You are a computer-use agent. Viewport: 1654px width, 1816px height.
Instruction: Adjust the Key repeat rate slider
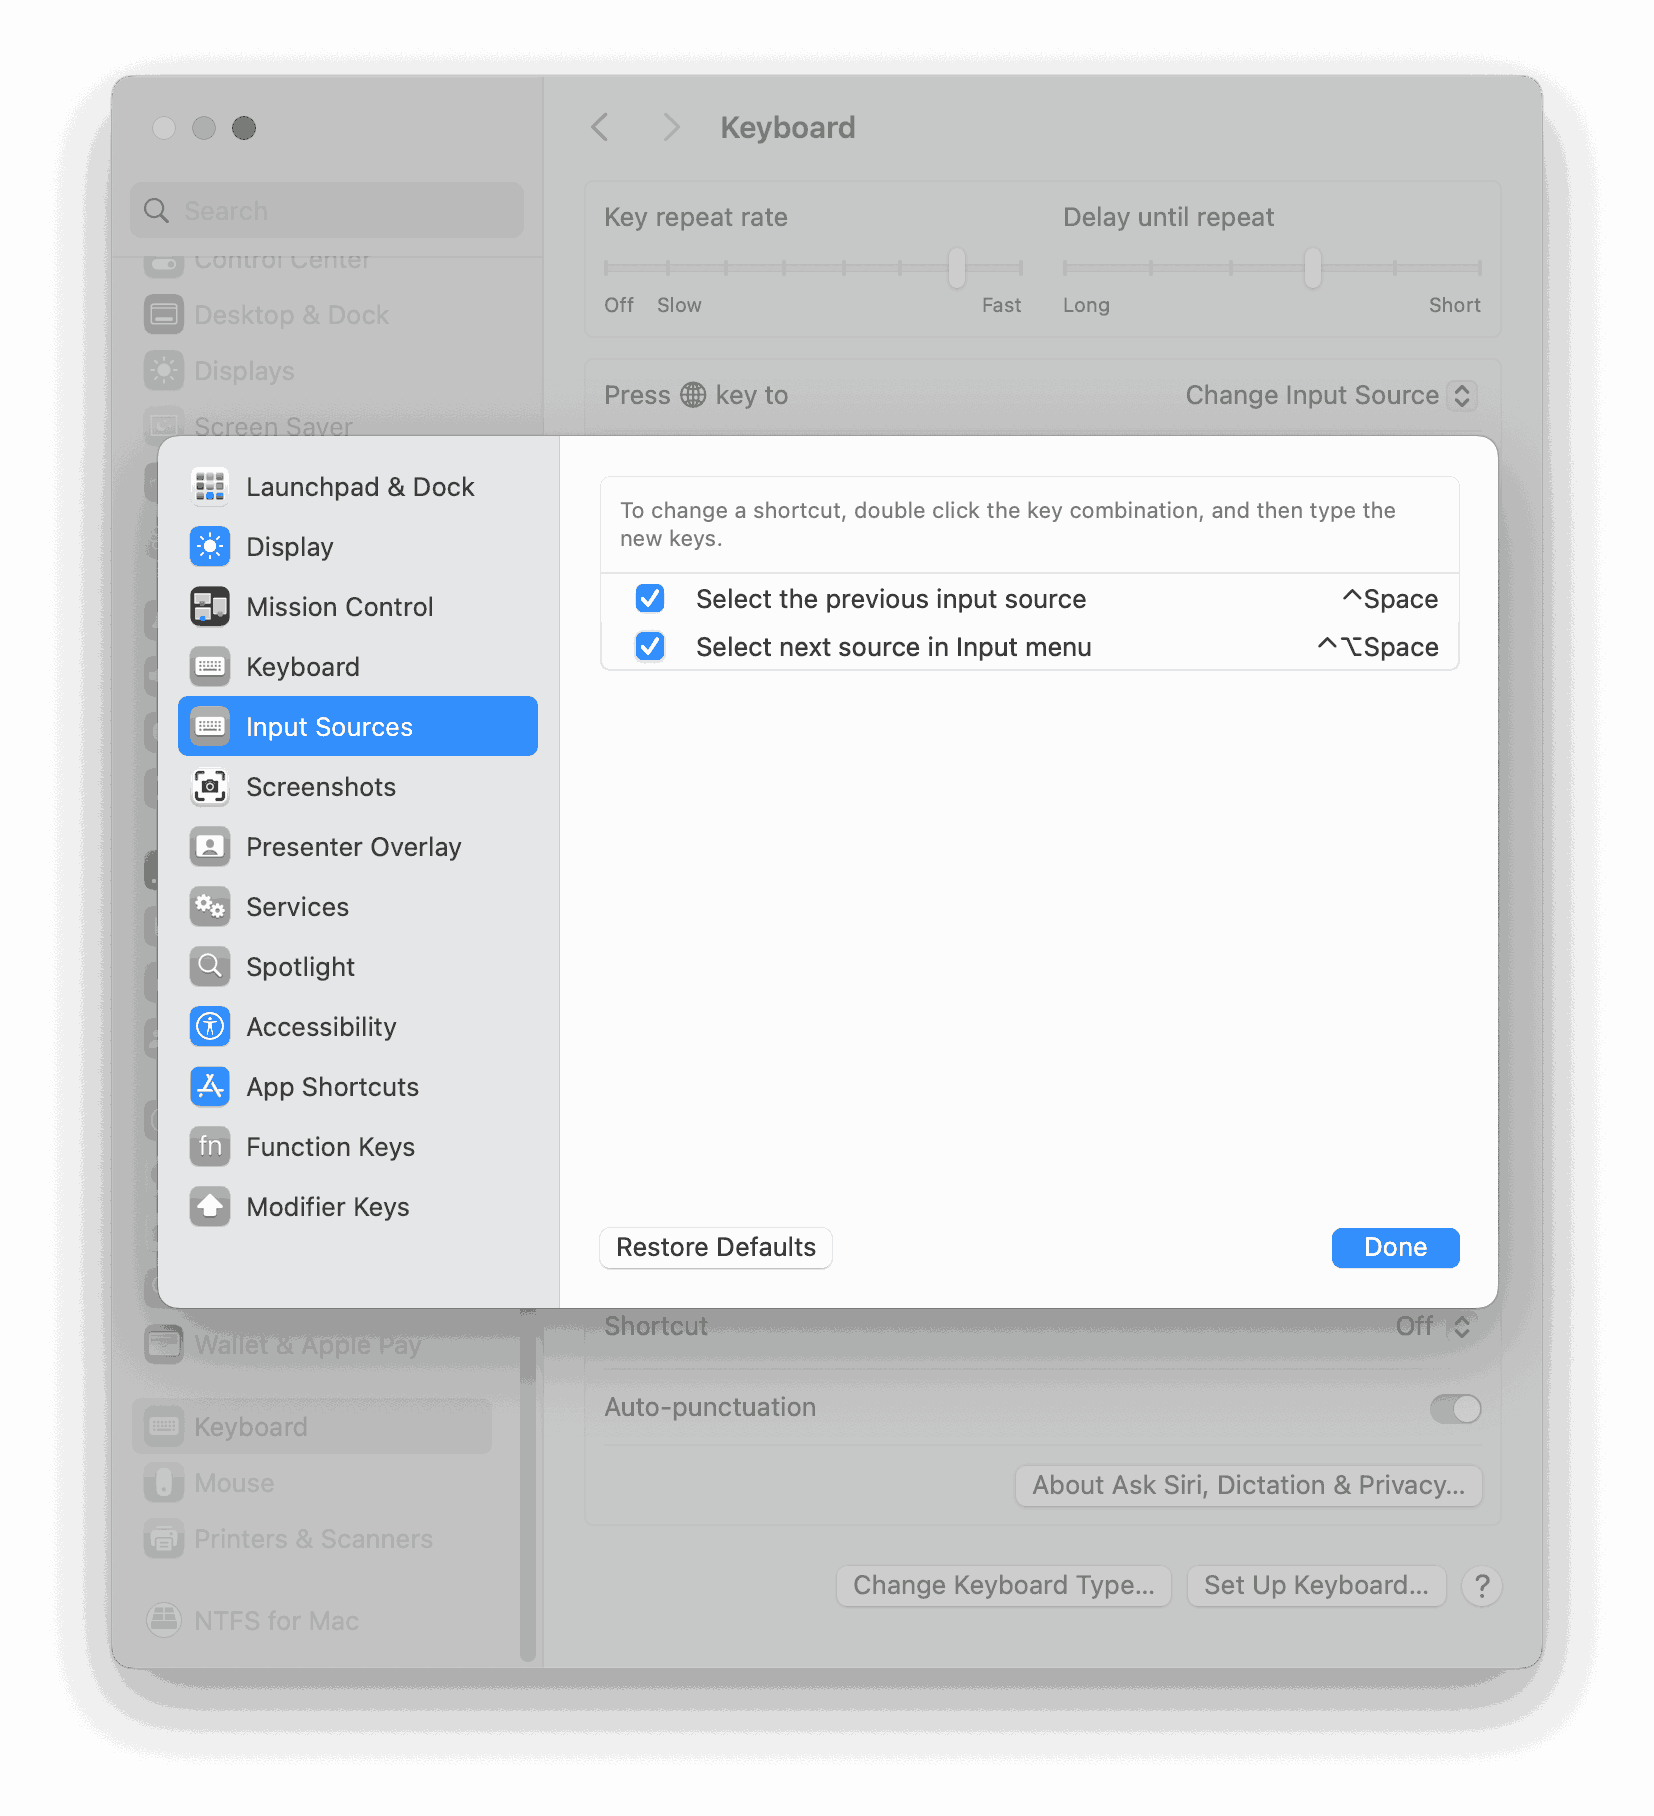957,268
